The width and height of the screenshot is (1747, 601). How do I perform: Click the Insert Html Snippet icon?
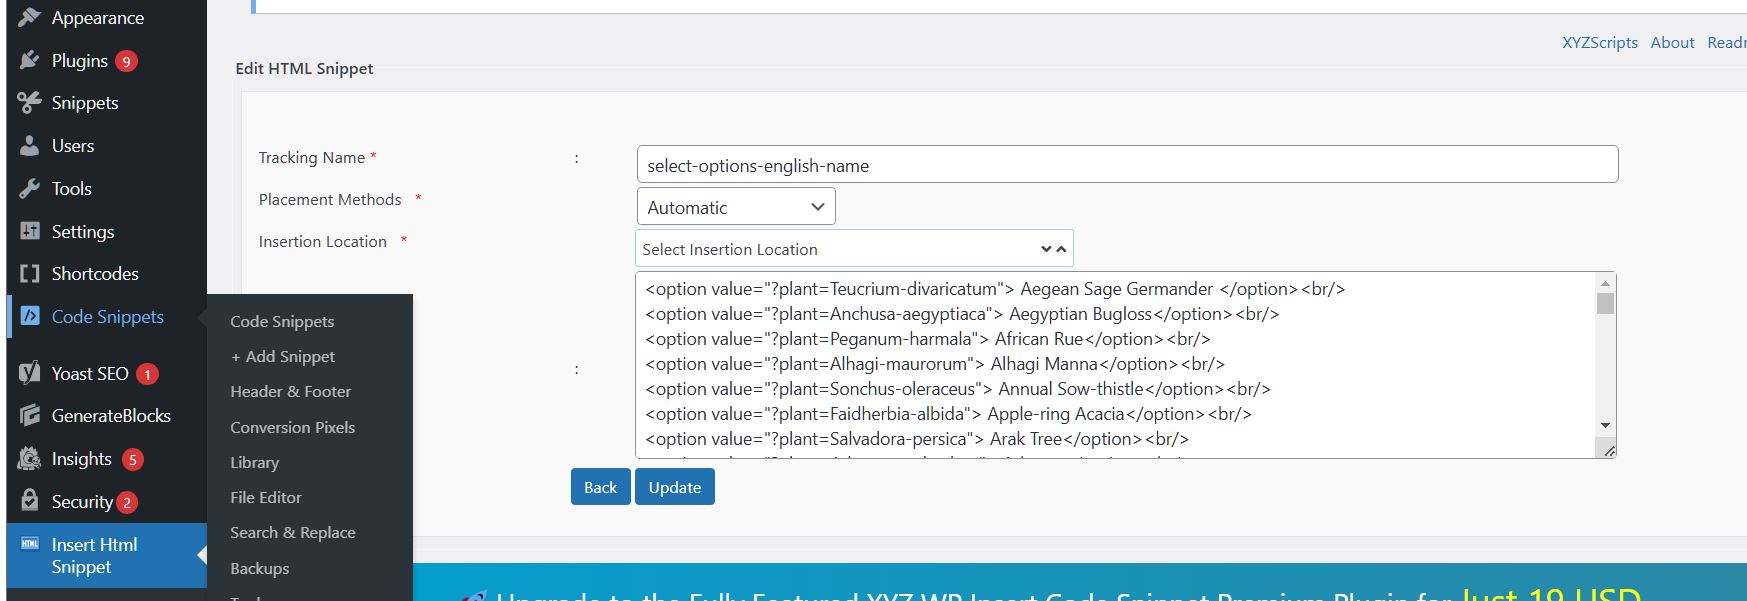click(x=30, y=544)
